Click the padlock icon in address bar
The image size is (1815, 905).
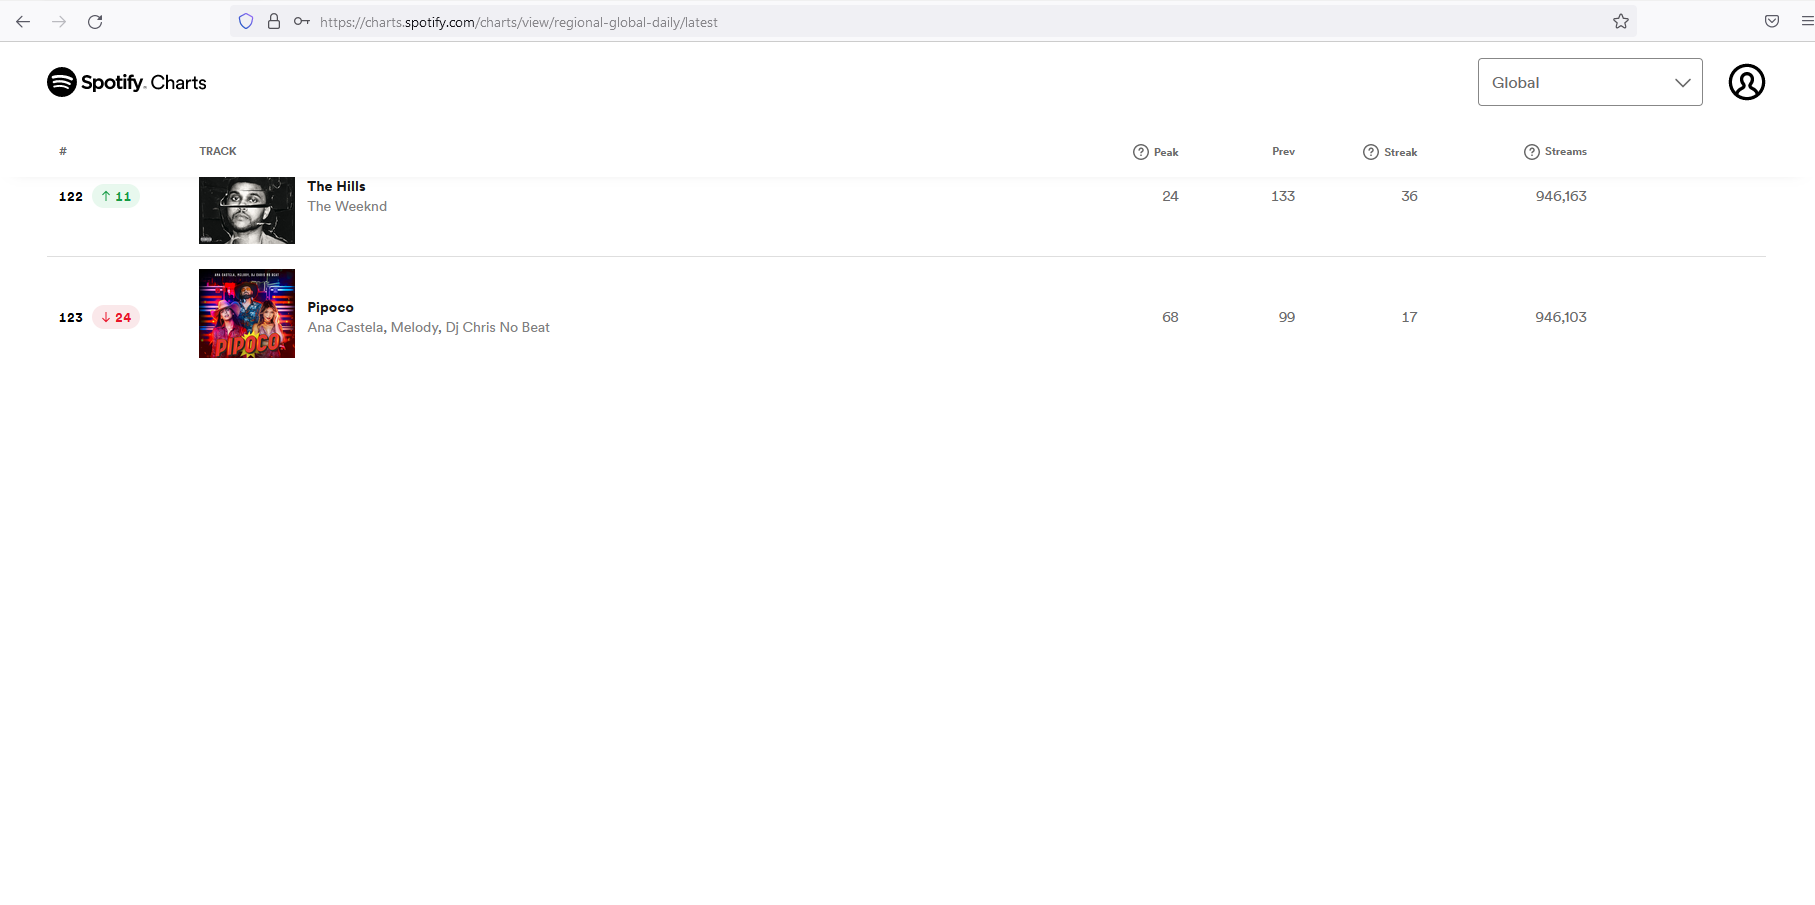(273, 21)
